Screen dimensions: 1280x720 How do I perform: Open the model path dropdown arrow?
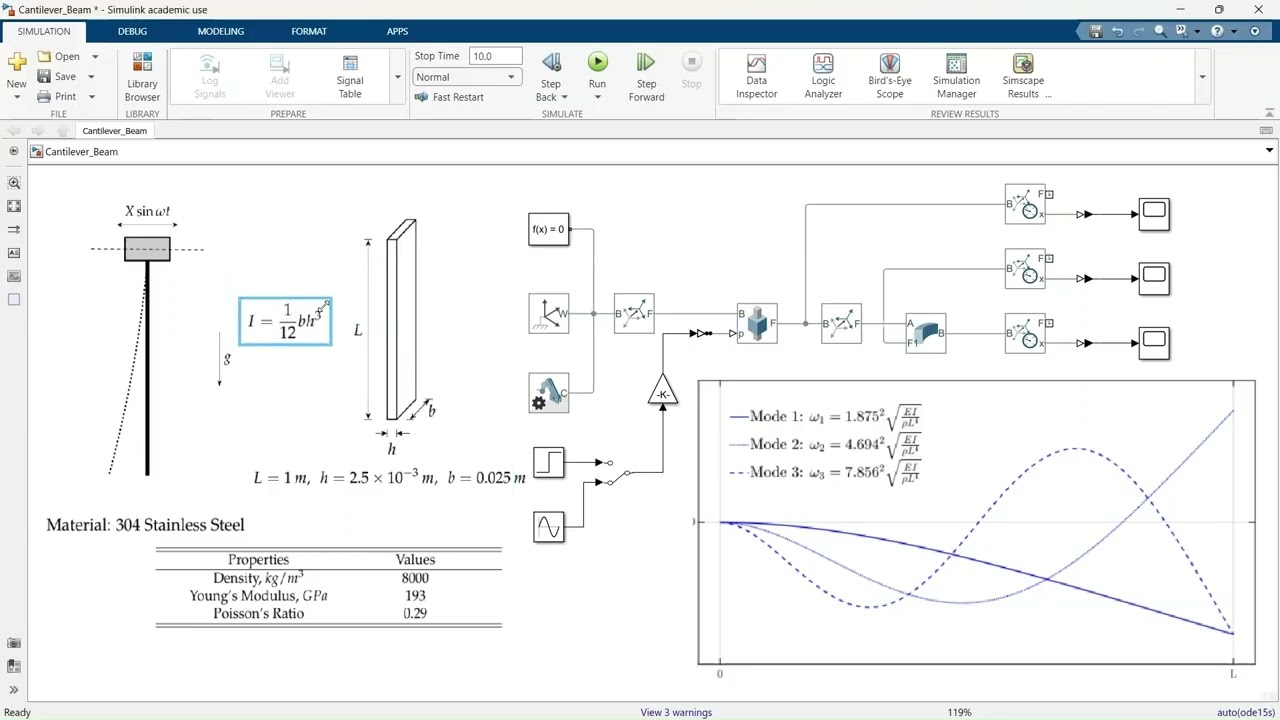[1269, 151]
